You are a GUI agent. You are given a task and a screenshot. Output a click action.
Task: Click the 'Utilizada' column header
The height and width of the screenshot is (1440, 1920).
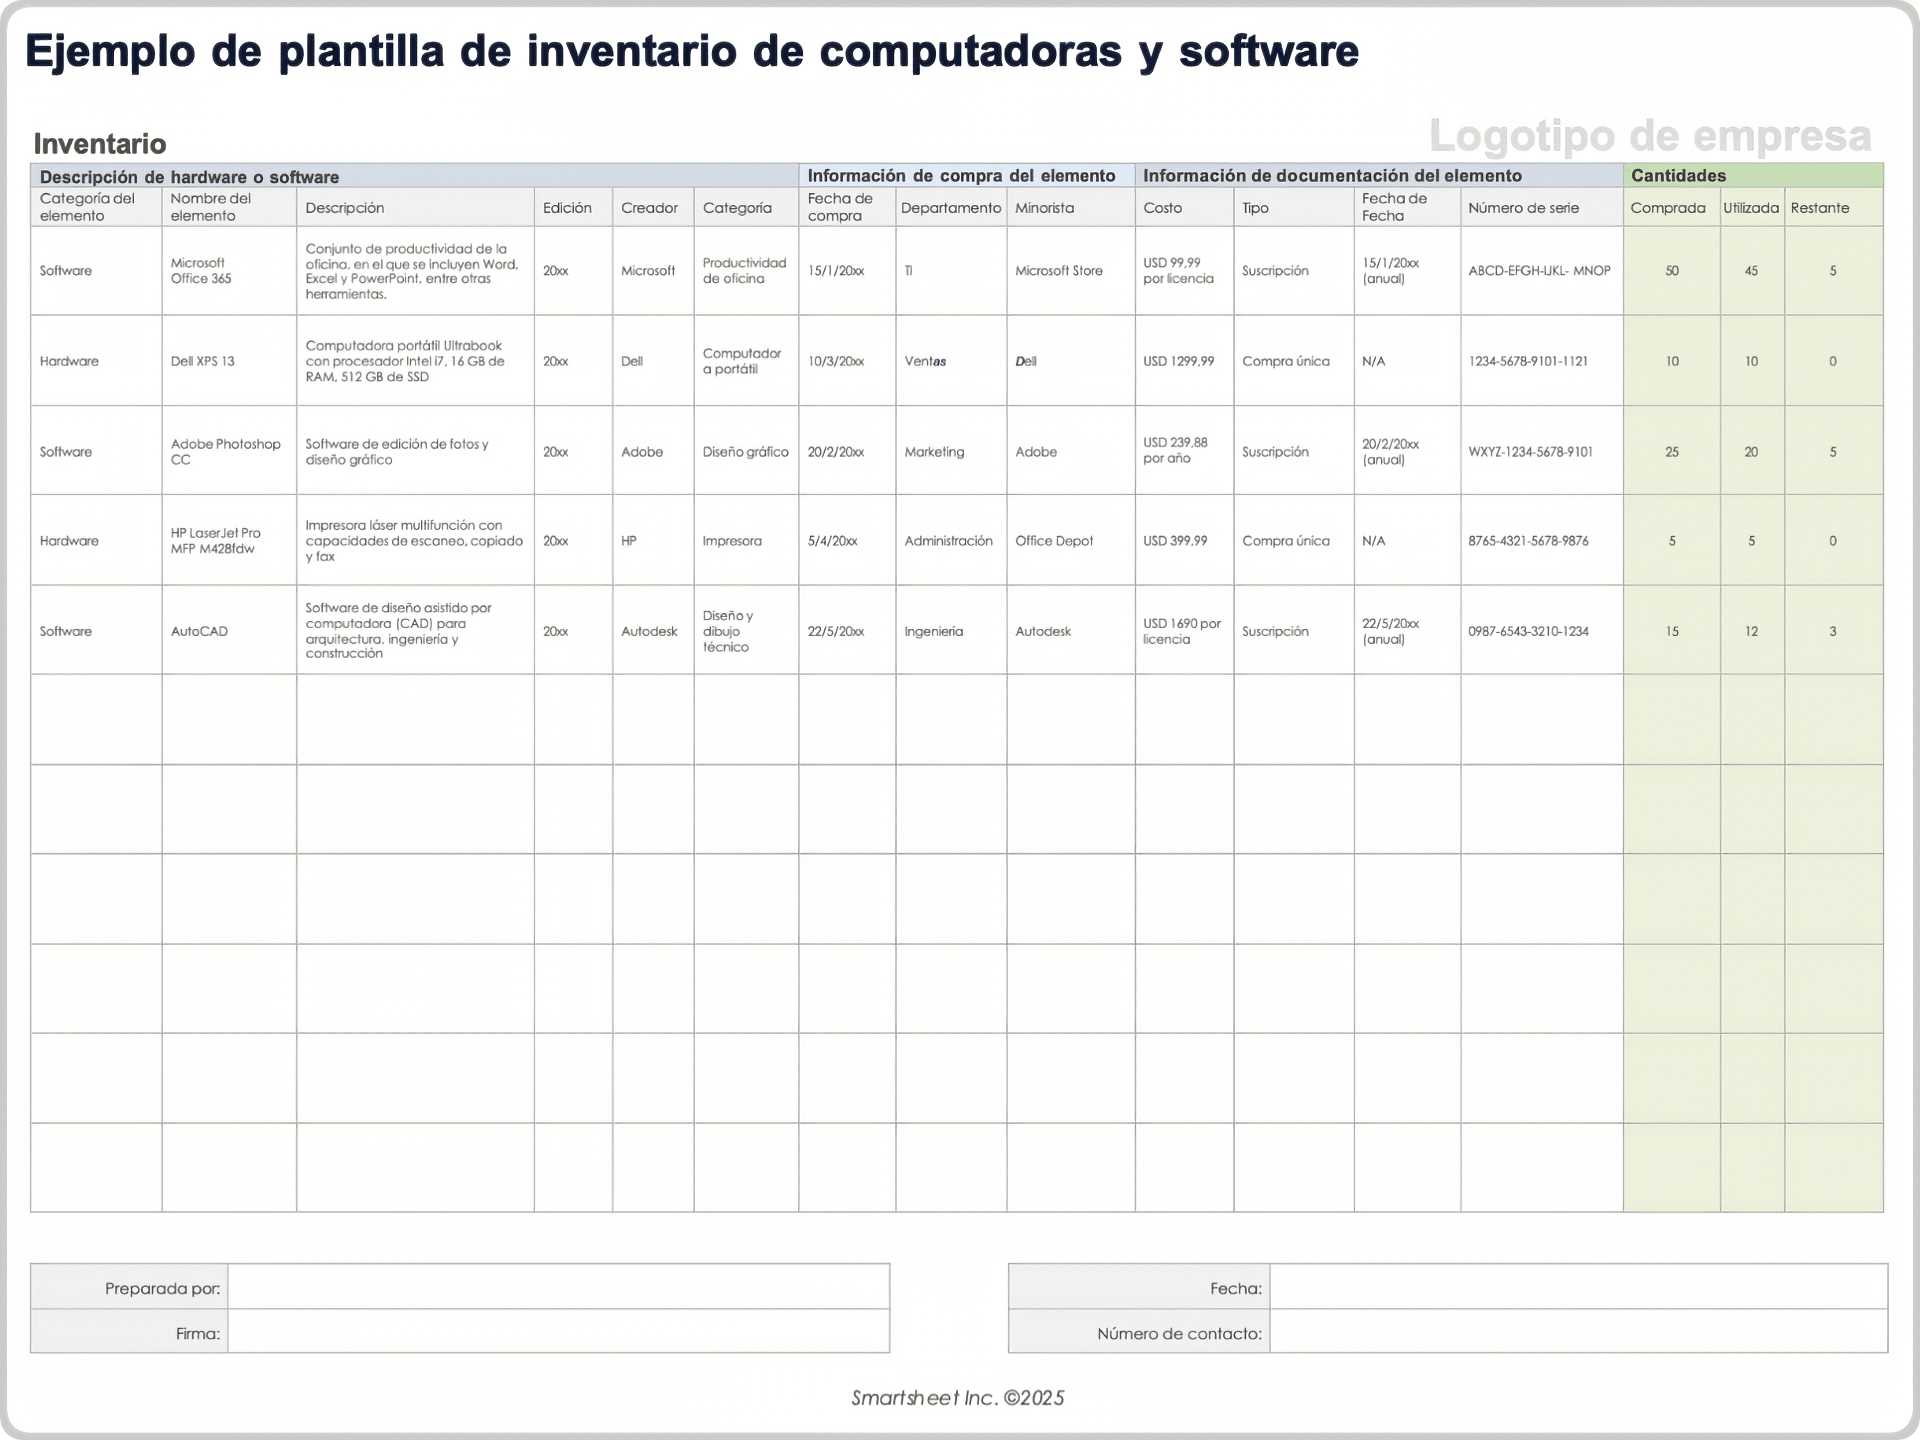coord(1751,207)
